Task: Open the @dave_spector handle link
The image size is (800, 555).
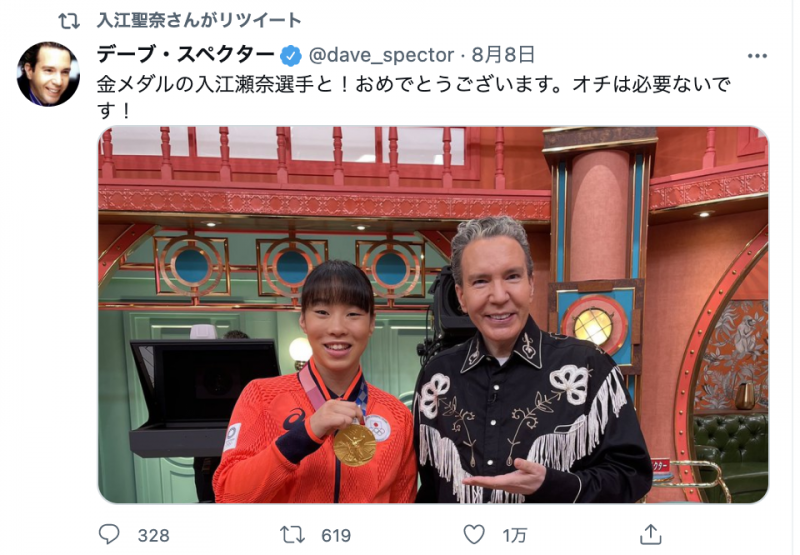Action: pyautogui.click(x=382, y=55)
